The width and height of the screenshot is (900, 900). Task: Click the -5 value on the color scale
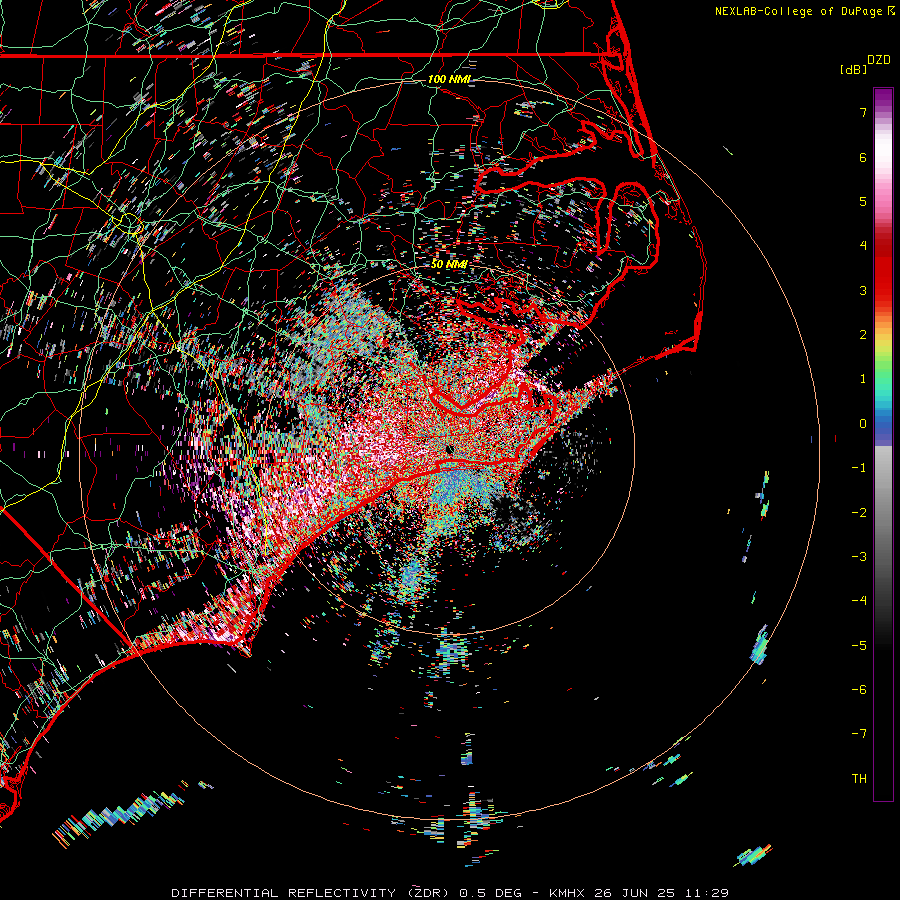point(859,646)
